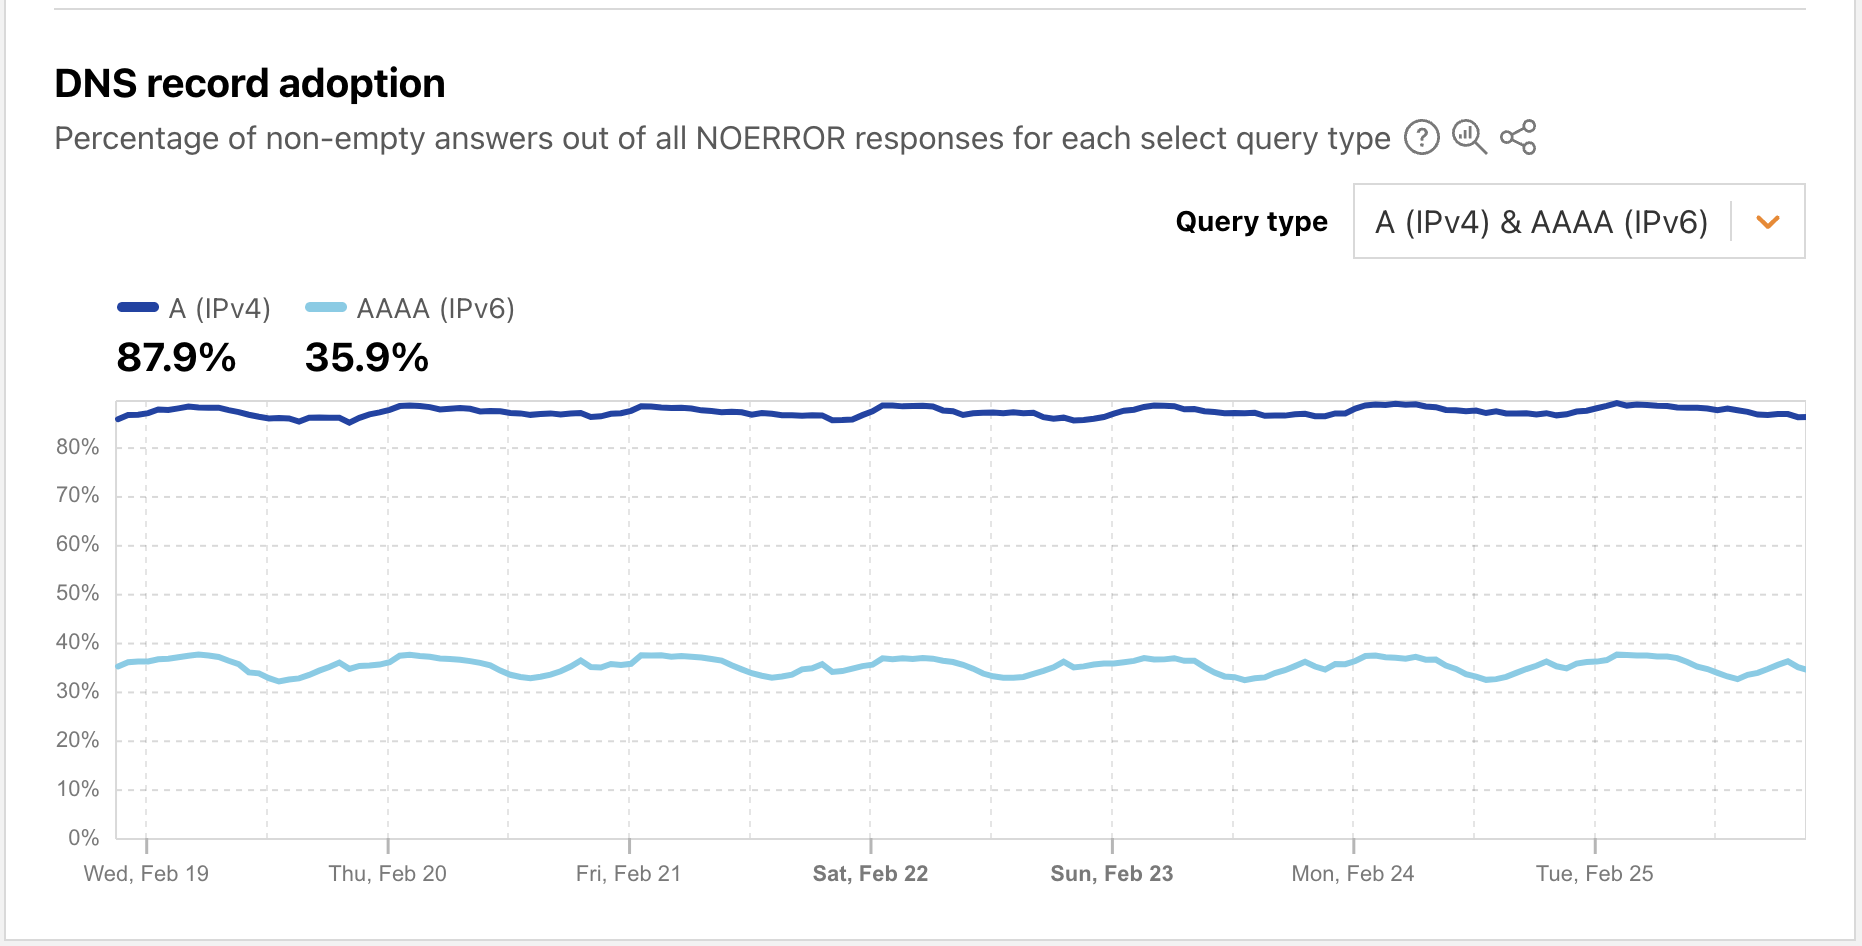Screen dimensions: 1862x946
Task: Click the dark blue IPv4 legend swatch
Action: click(138, 308)
